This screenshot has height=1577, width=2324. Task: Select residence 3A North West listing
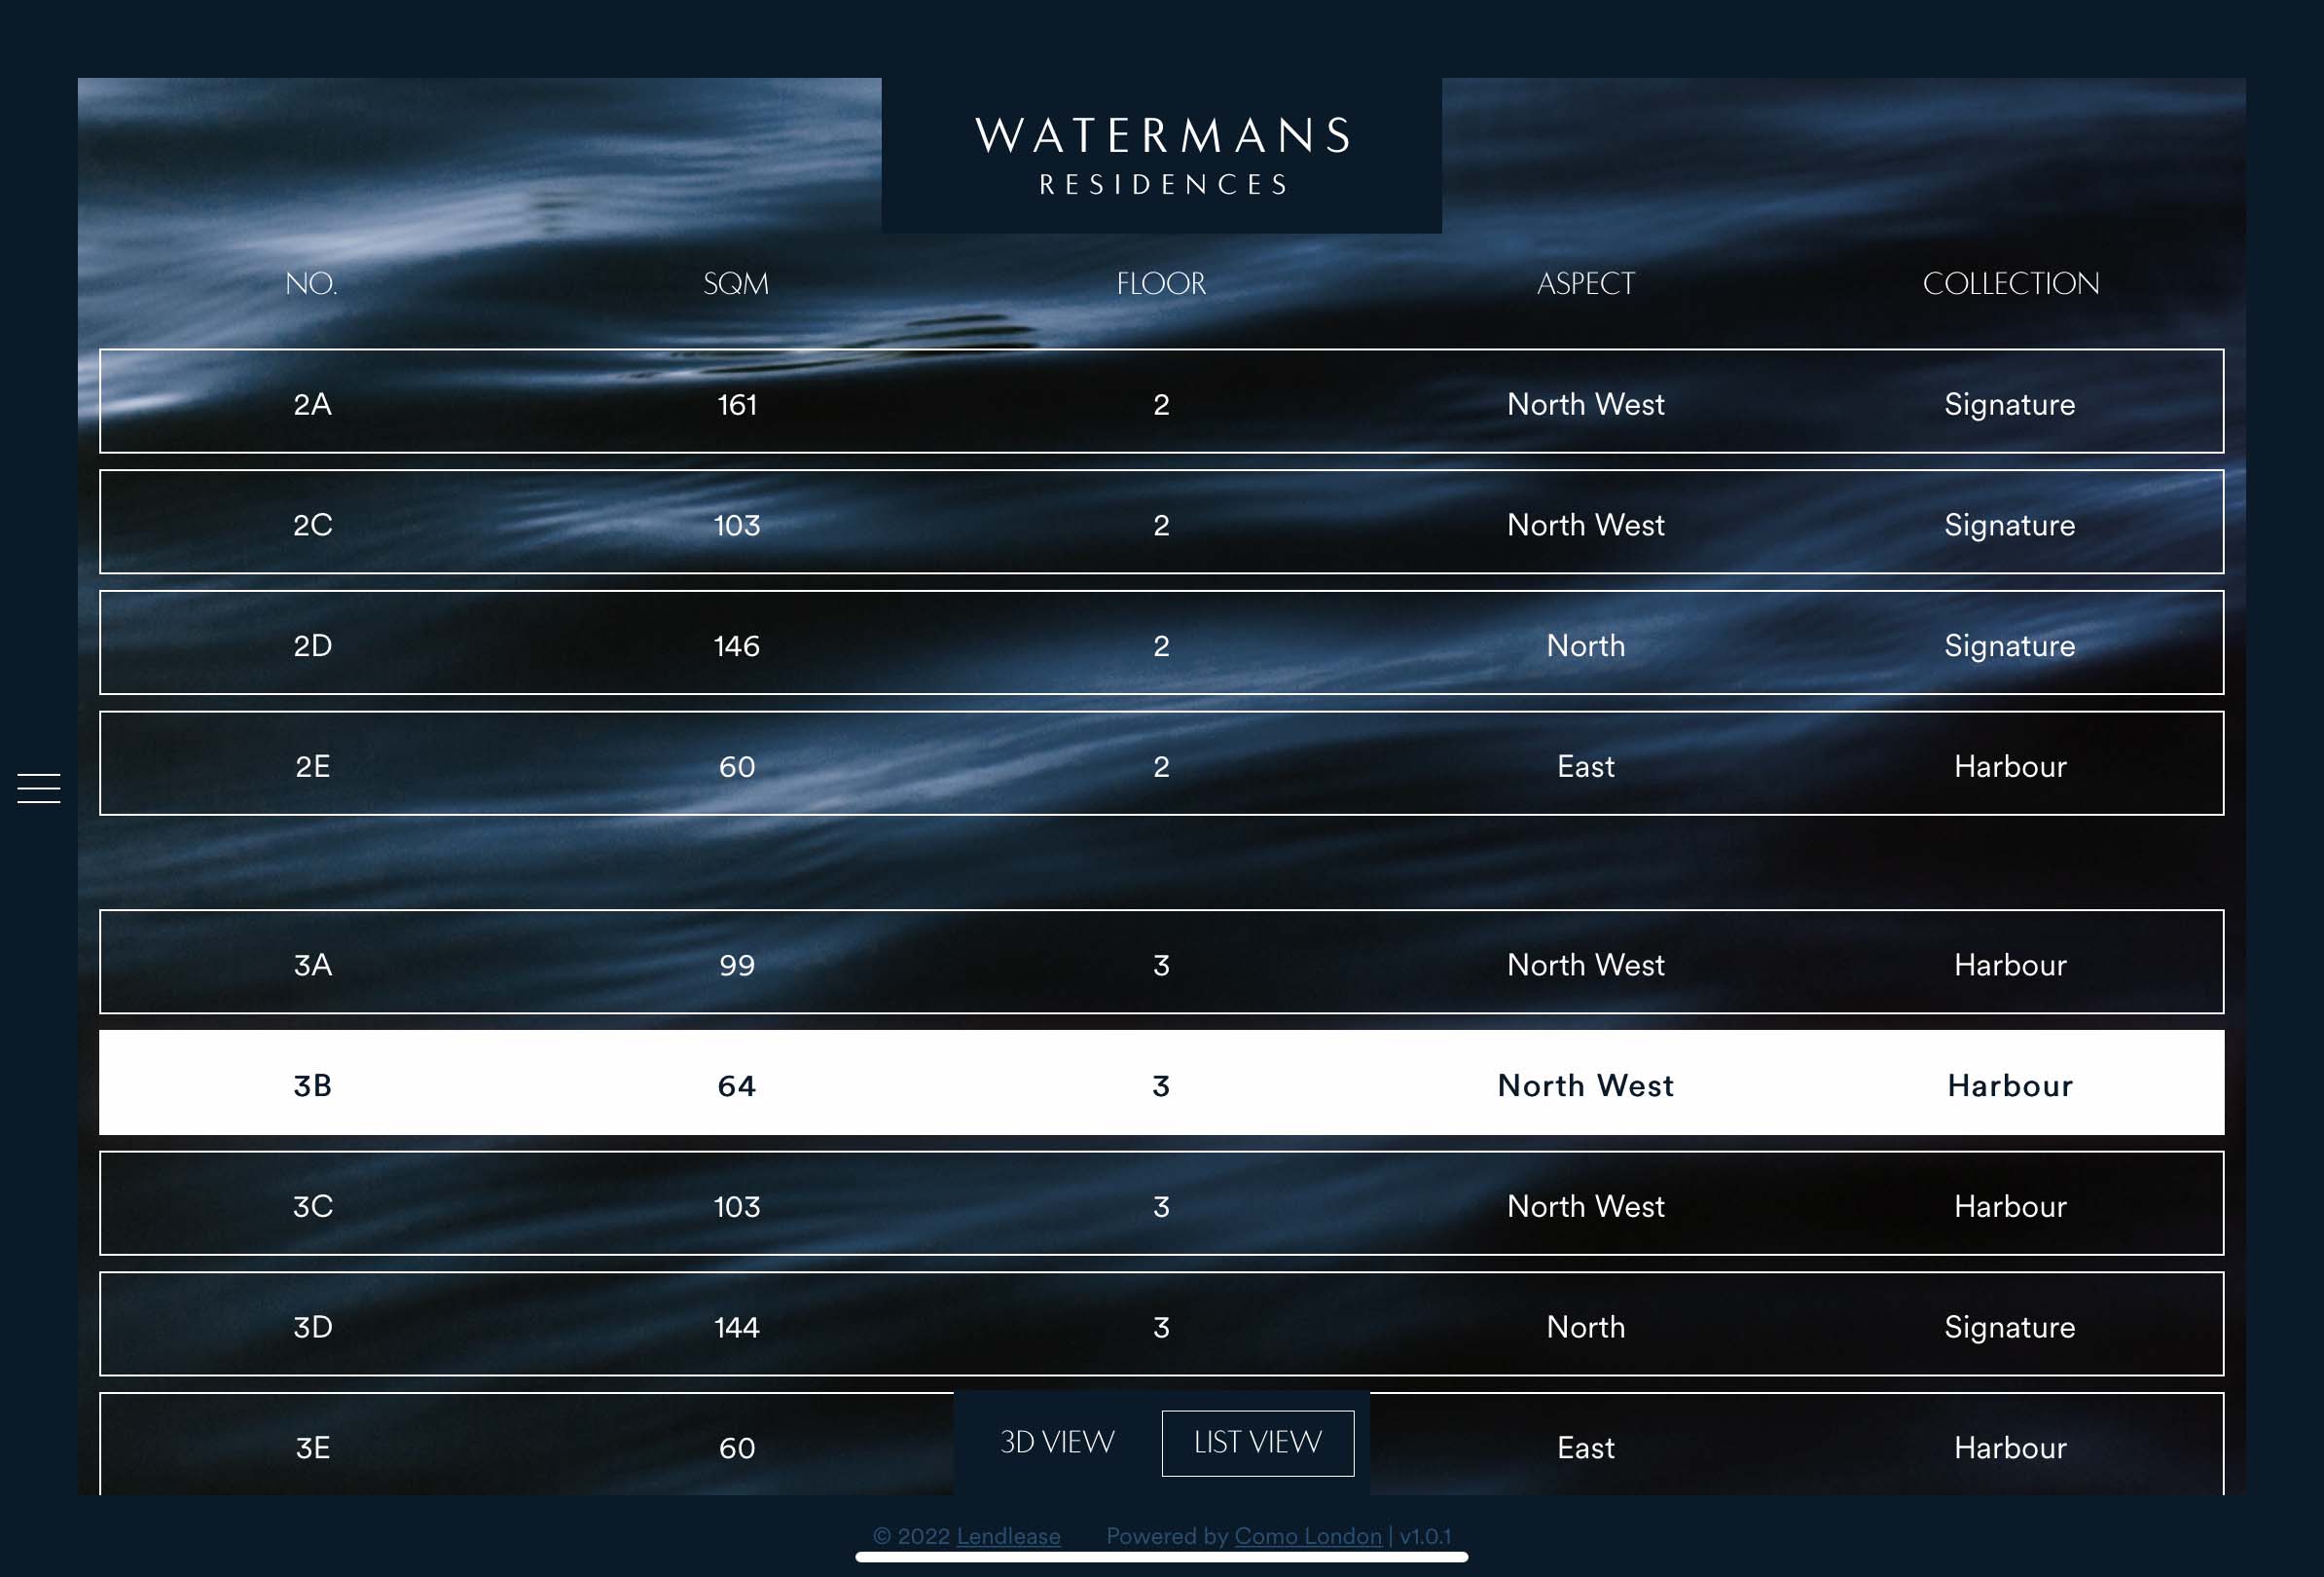(x=1161, y=961)
